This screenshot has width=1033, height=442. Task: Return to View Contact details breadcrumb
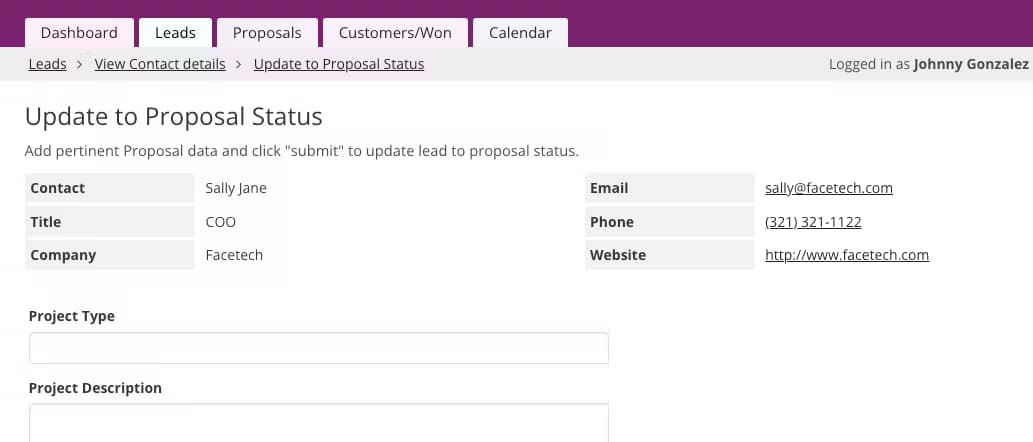160,64
